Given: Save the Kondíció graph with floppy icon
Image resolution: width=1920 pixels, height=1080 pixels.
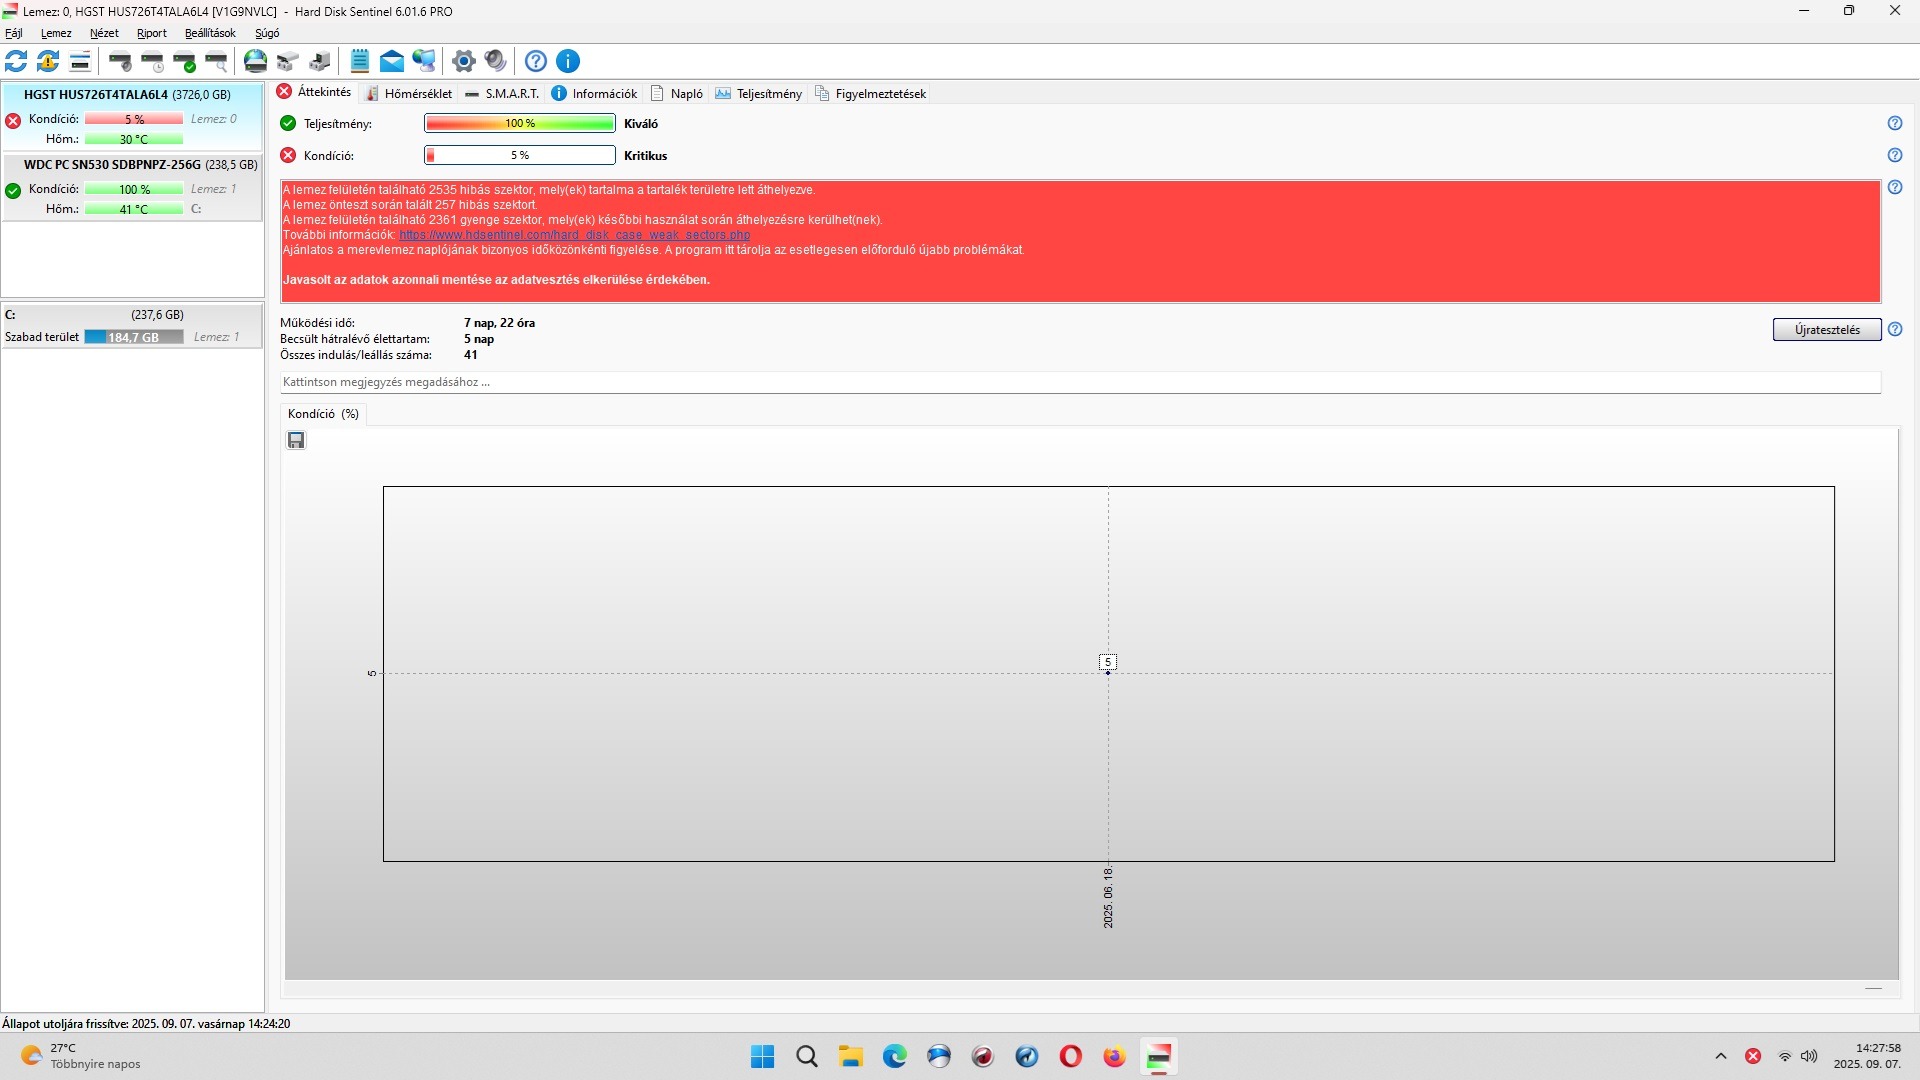Looking at the screenshot, I should 296,441.
